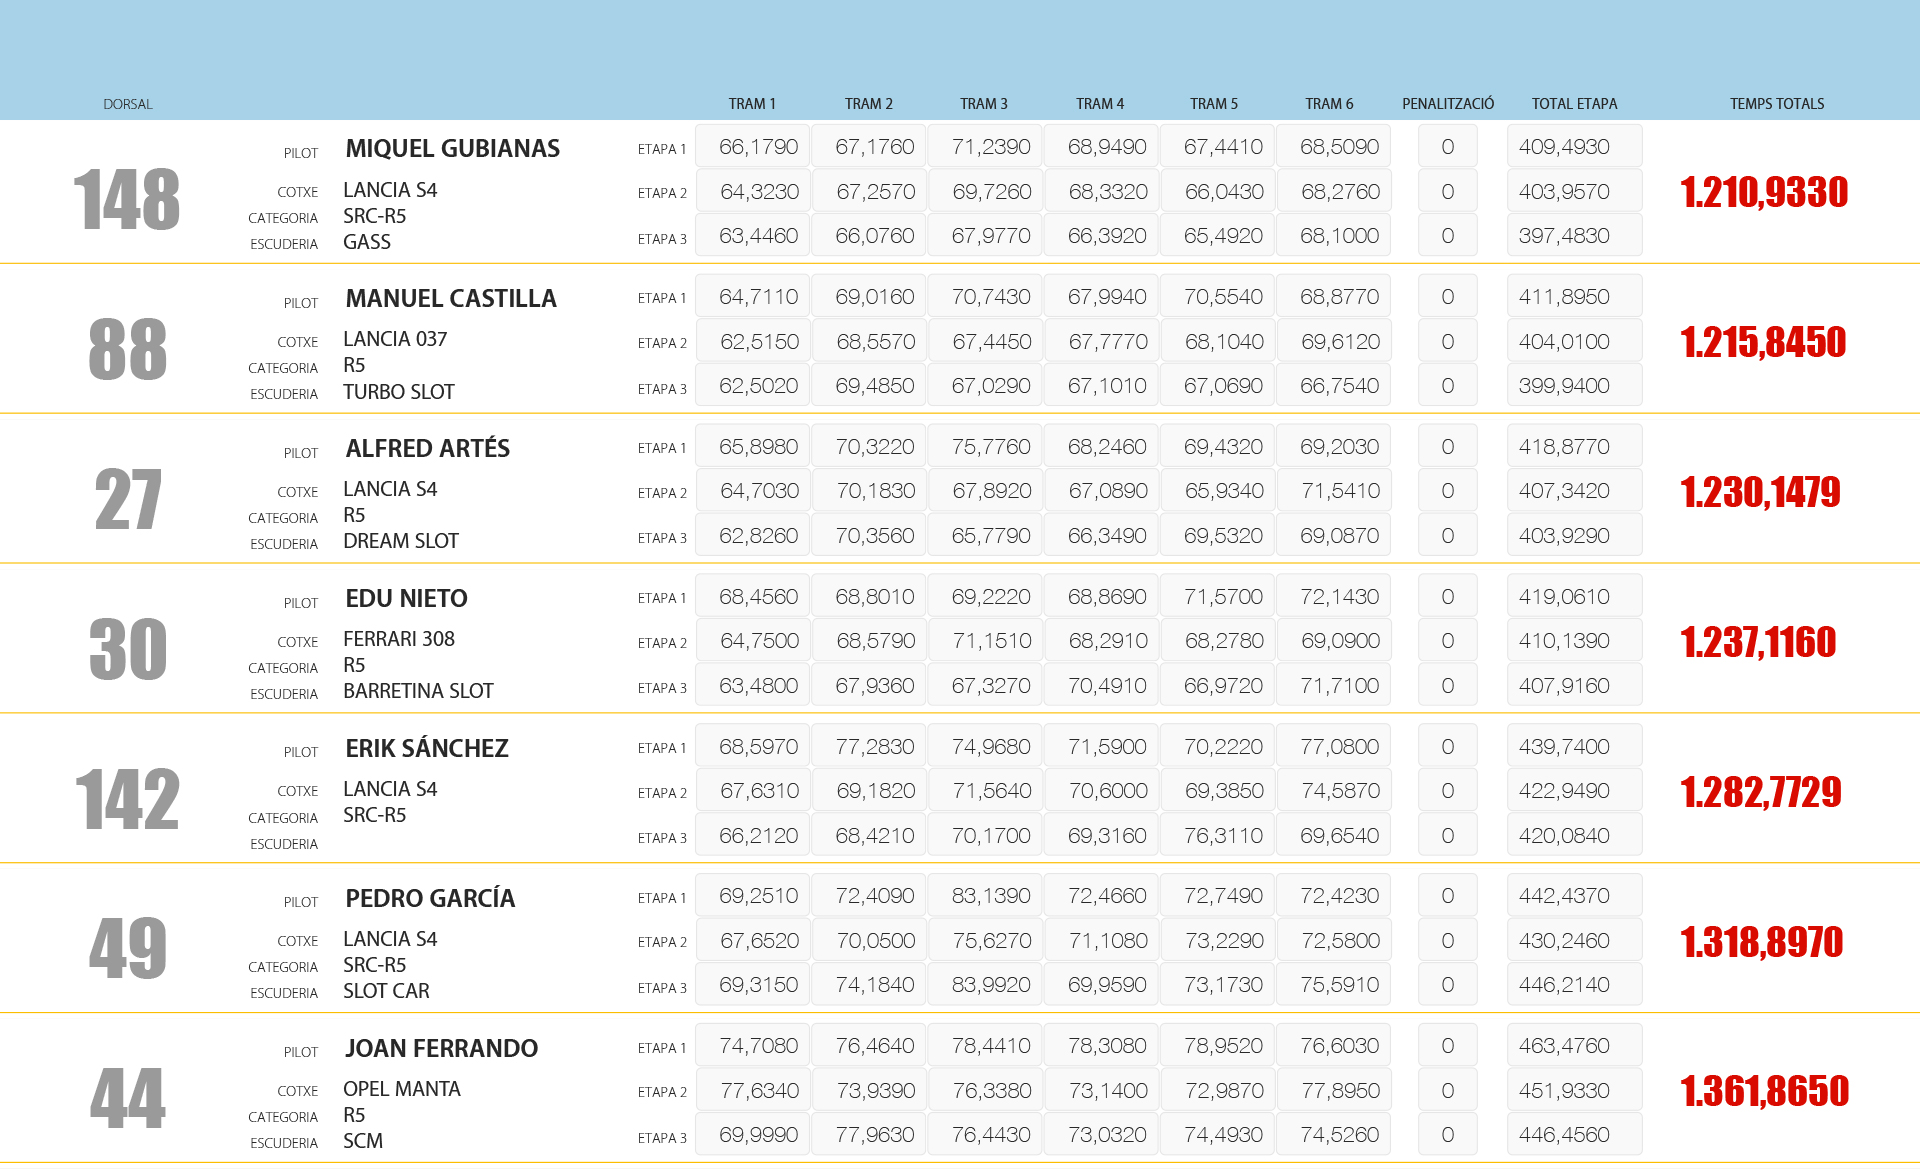Viewport: 1920px width, 1169px height.
Task: Click Alfred Artés Tram 3 cell 75,7760
Action: [x=990, y=447]
